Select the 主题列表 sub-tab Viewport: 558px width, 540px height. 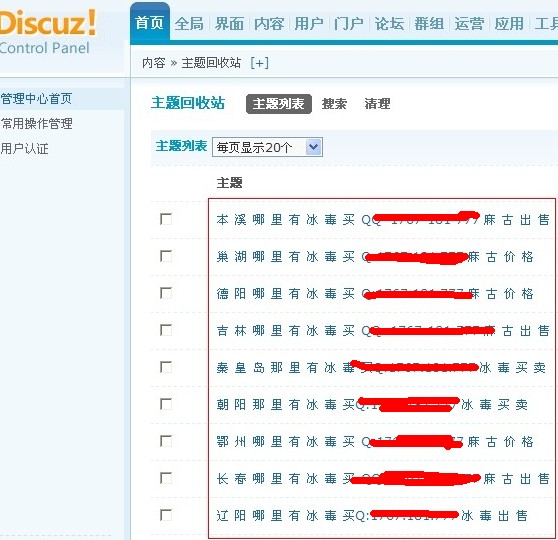coord(279,104)
